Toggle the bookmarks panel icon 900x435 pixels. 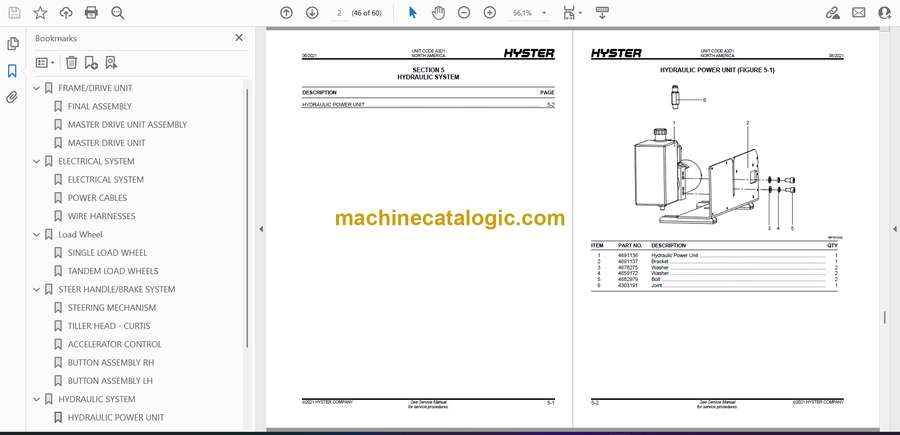12,71
